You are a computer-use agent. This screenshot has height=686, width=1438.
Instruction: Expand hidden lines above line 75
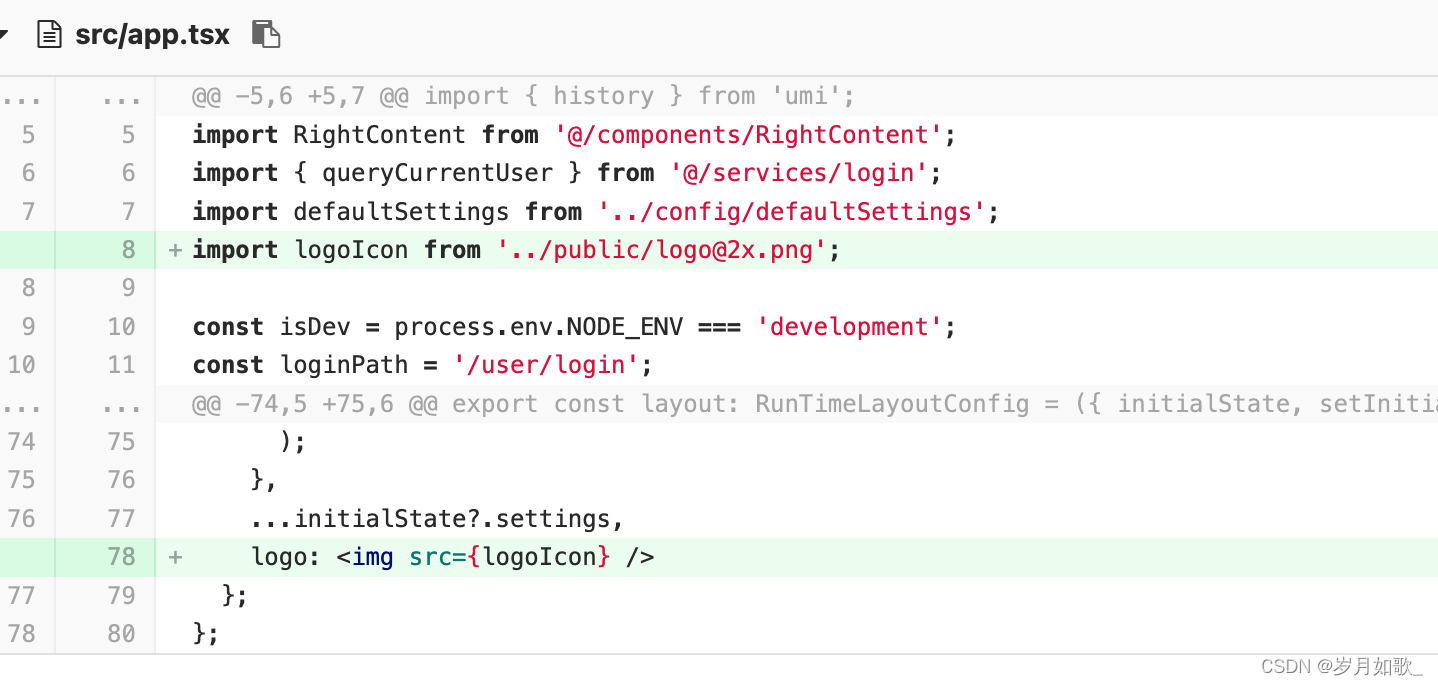click(x=76, y=404)
